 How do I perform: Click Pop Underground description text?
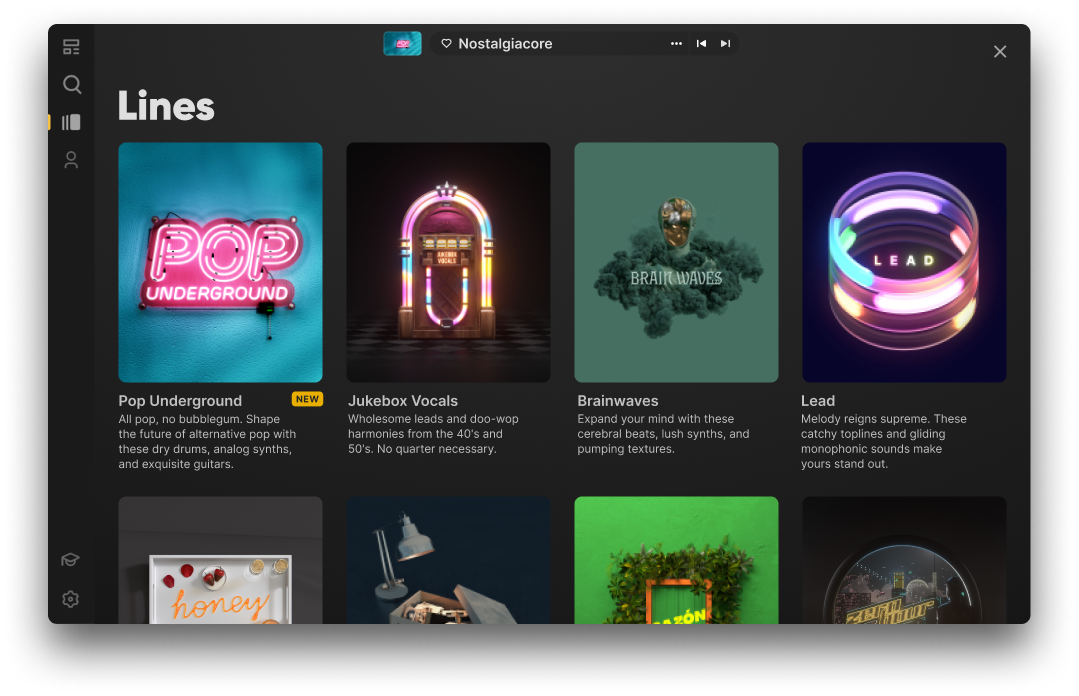click(207, 441)
